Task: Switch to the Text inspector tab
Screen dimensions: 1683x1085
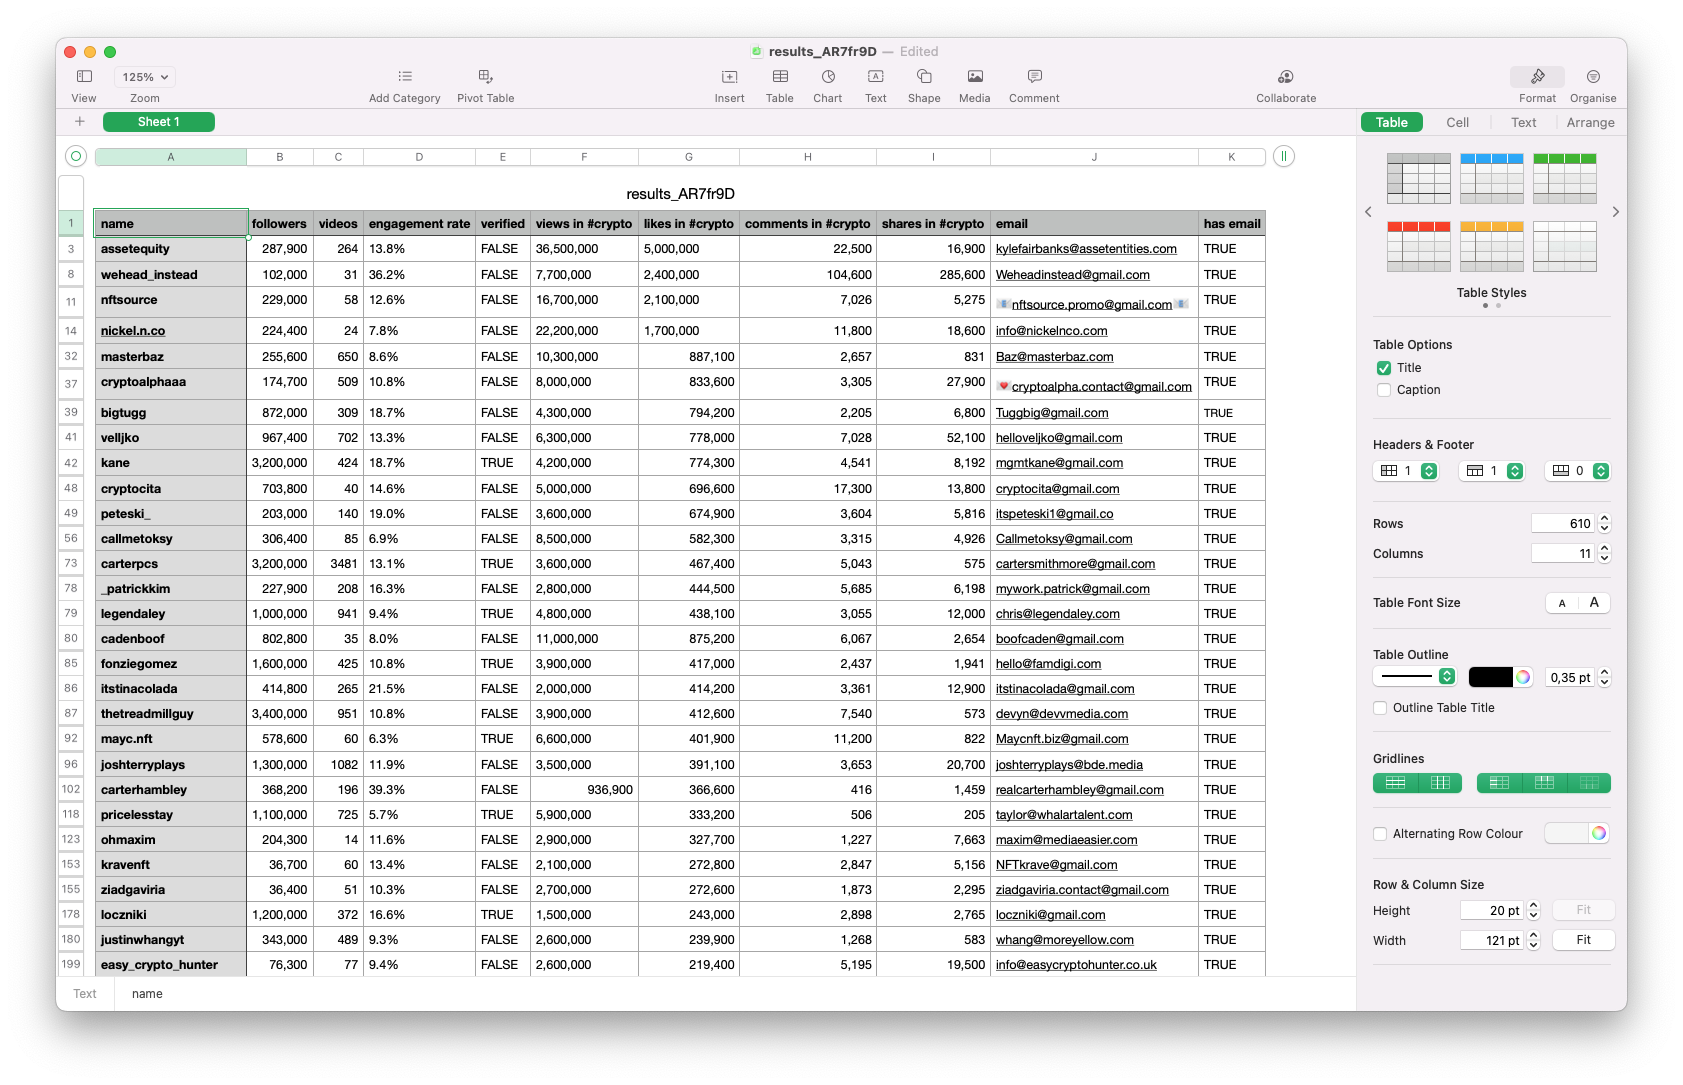Action: point(1523,122)
